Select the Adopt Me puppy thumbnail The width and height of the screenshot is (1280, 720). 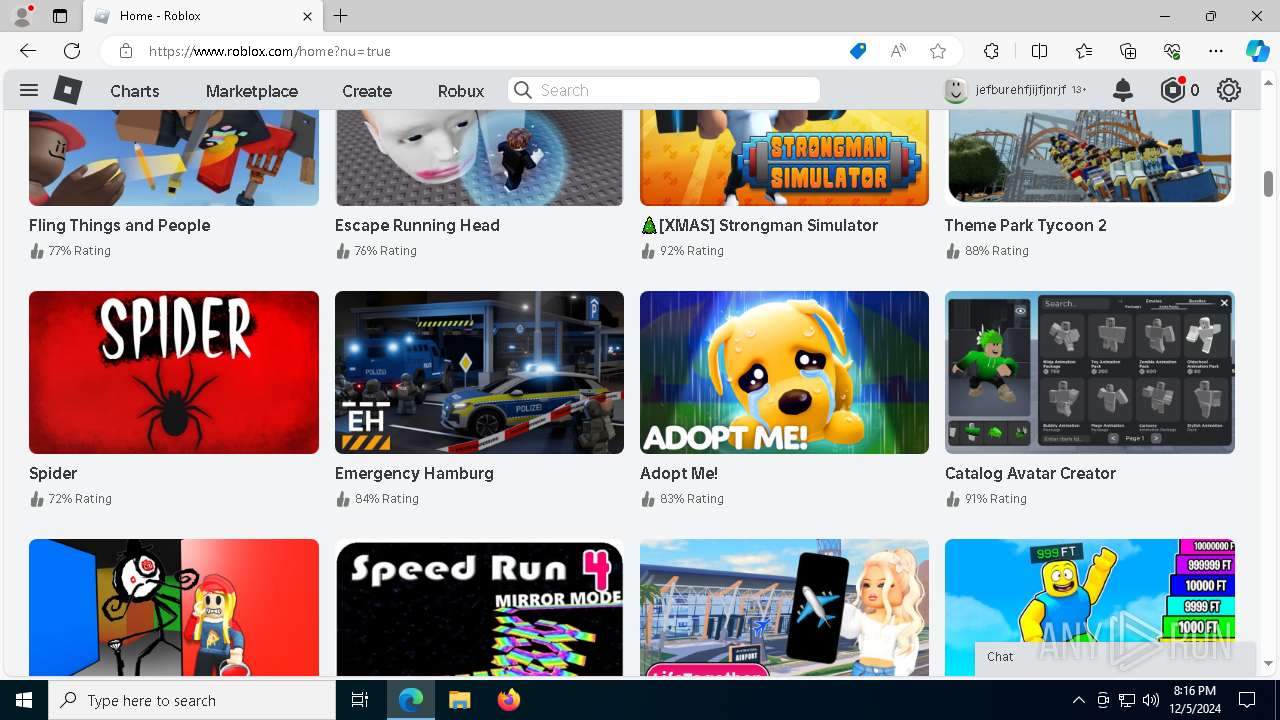(784, 372)
